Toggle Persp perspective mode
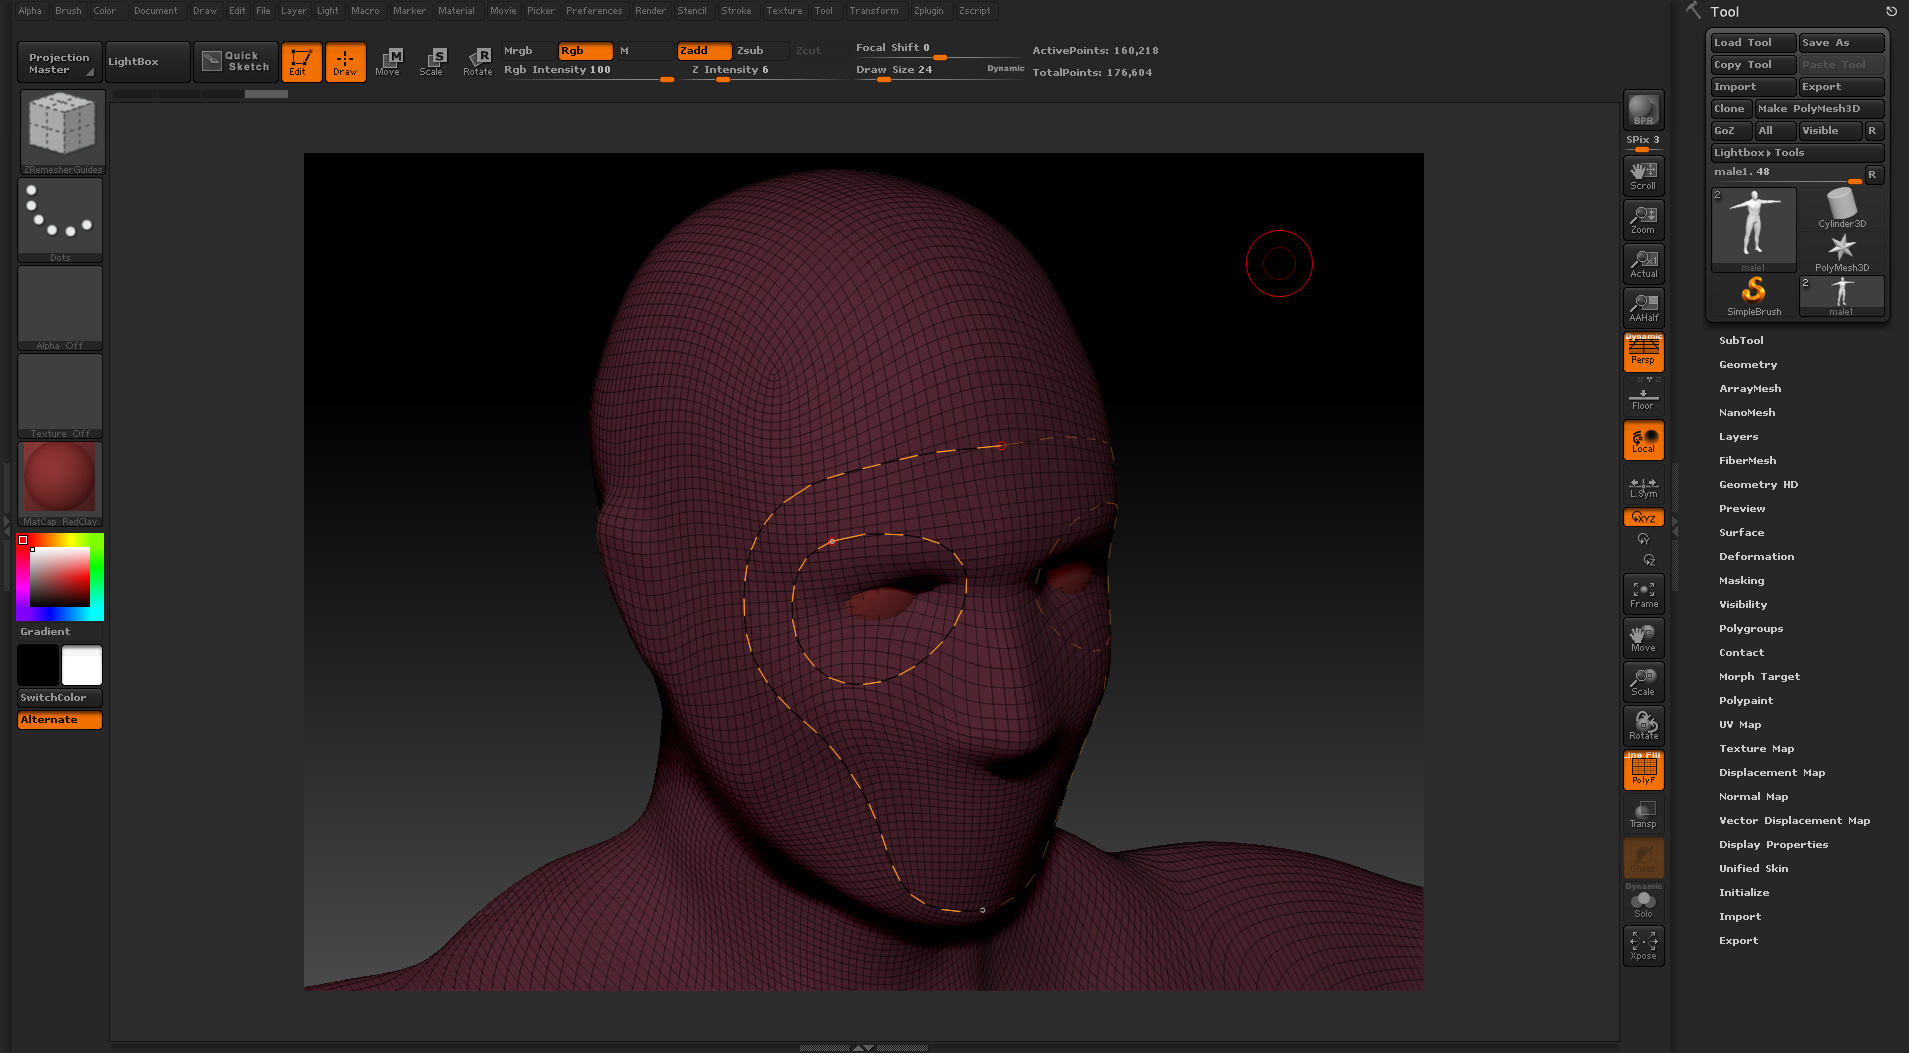The height and width of the screenshot is (1053, 1909). tap(1643, 352)
